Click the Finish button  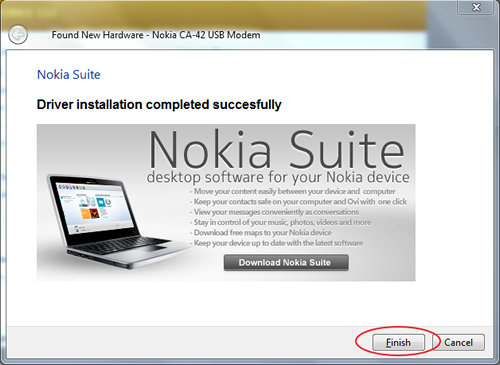[x=398, y=342]
